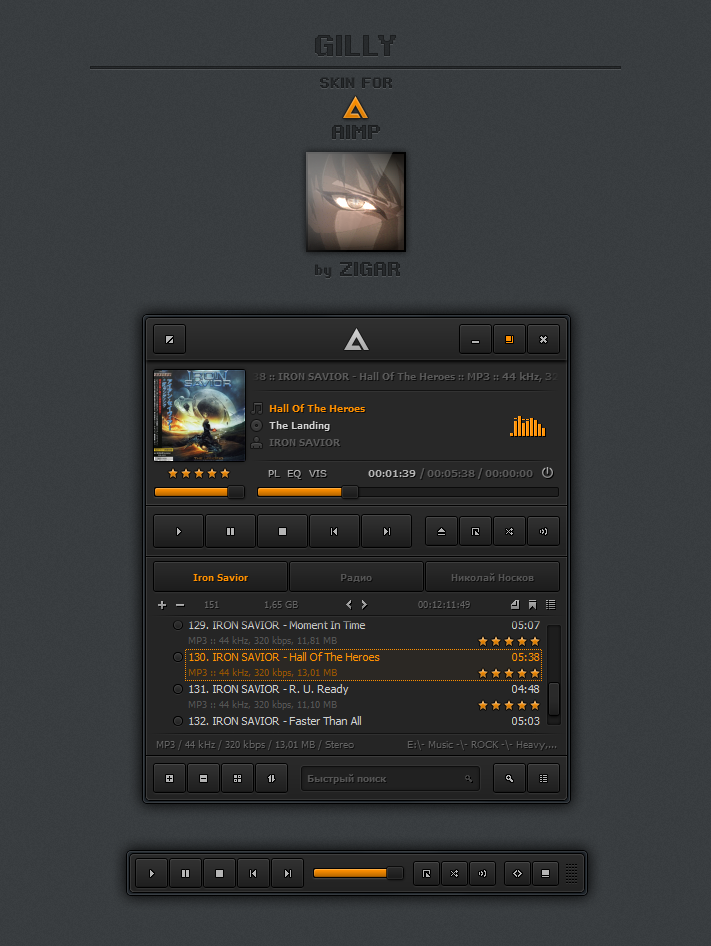Skip to previous track in the mini player
Screen dimensions: 711x946
253,874
